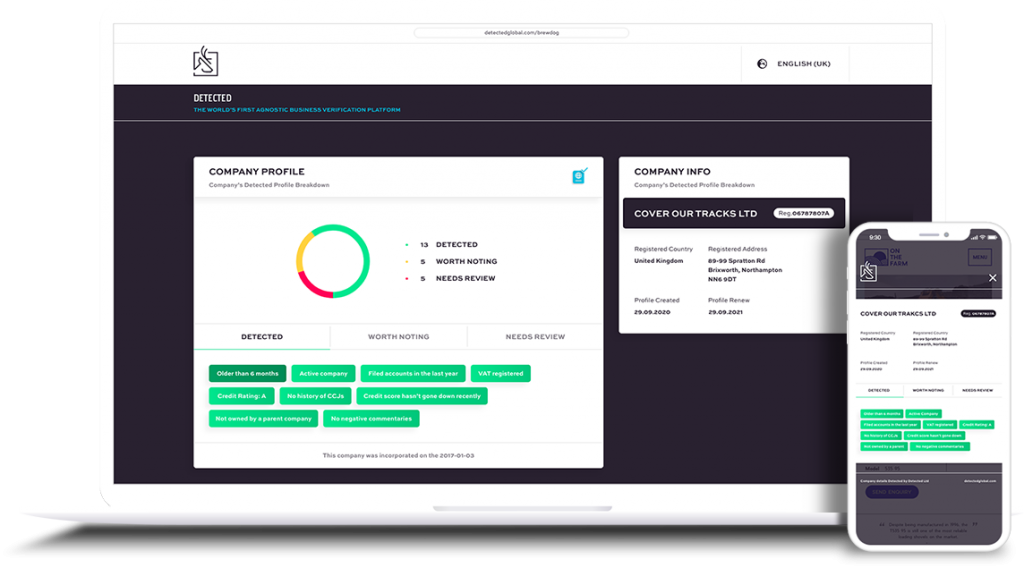Click the 'VAT registered' tag on phone
This screenshot has width=1024, height=568.
point(940,424)
